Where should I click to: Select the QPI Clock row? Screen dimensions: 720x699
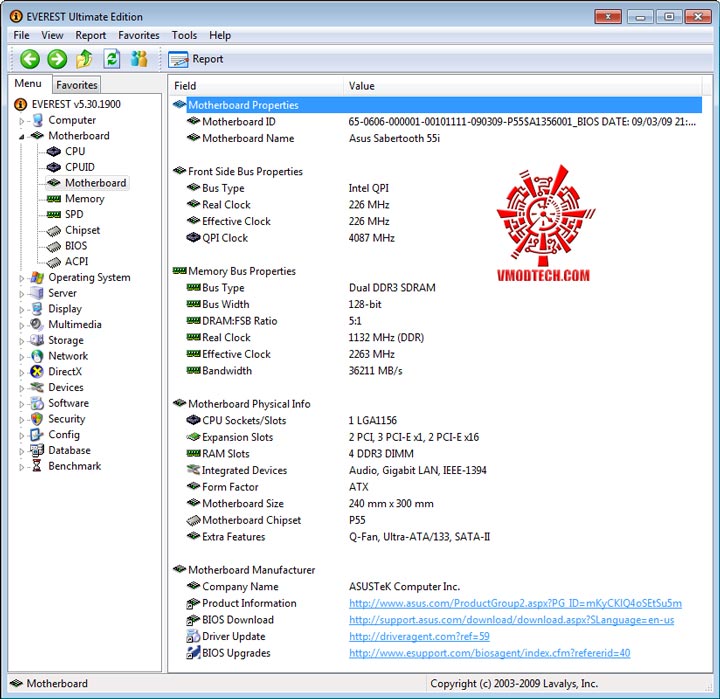tap(437, 238)
